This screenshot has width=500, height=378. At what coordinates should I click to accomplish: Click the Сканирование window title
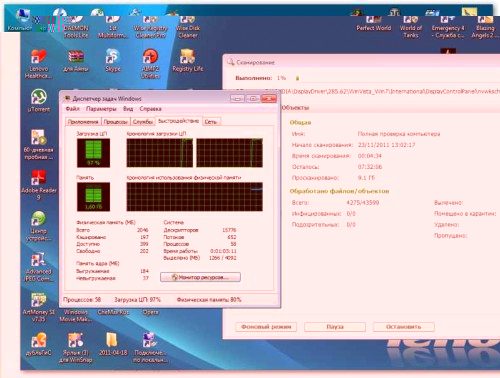coord(255,62)
